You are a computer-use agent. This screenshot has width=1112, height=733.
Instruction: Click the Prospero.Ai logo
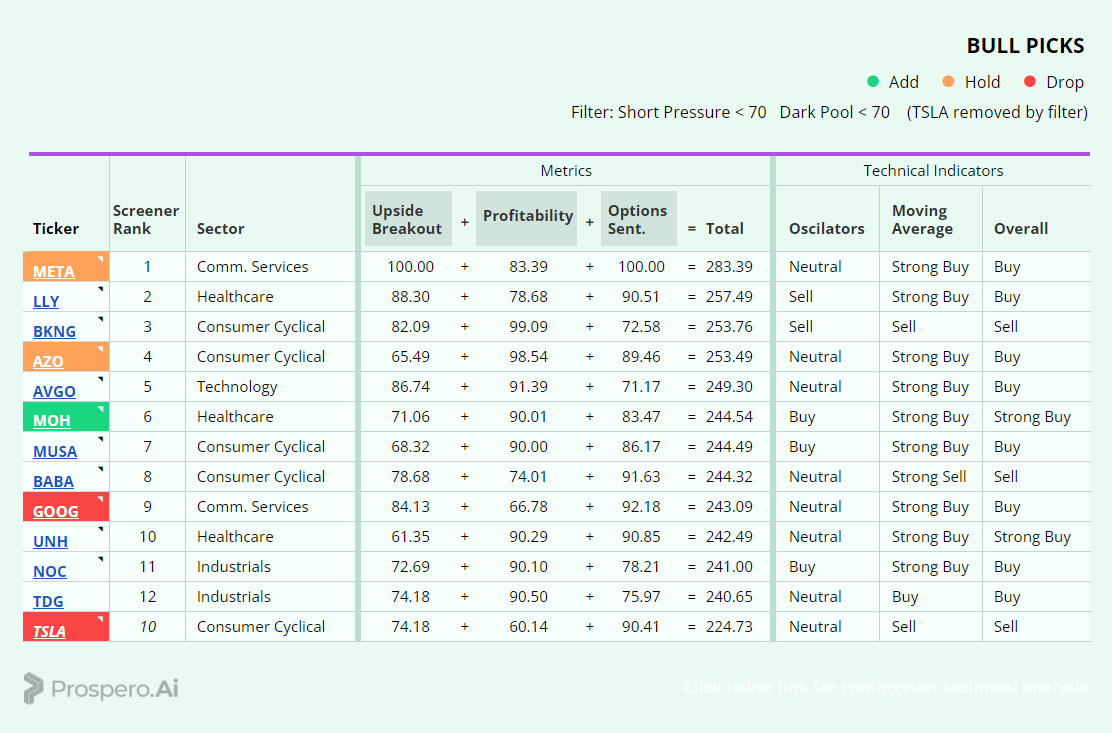101,688
